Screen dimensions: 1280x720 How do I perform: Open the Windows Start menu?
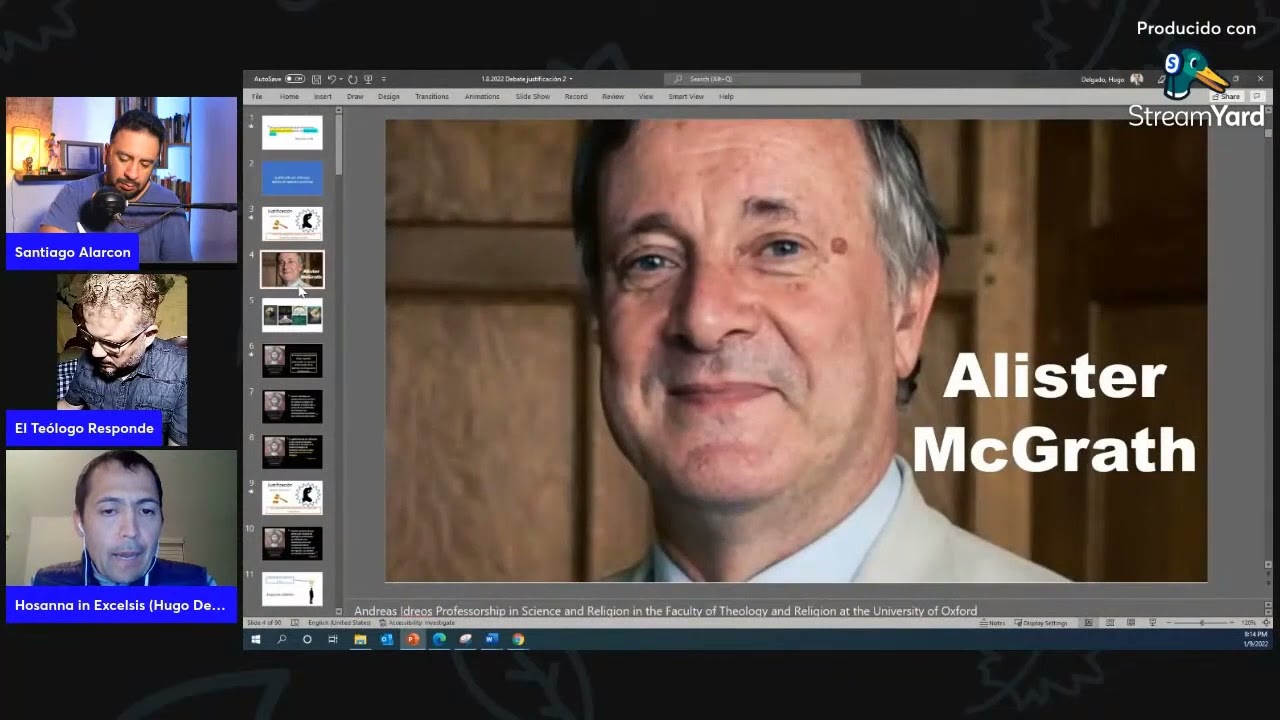click(x=255, y=639)
